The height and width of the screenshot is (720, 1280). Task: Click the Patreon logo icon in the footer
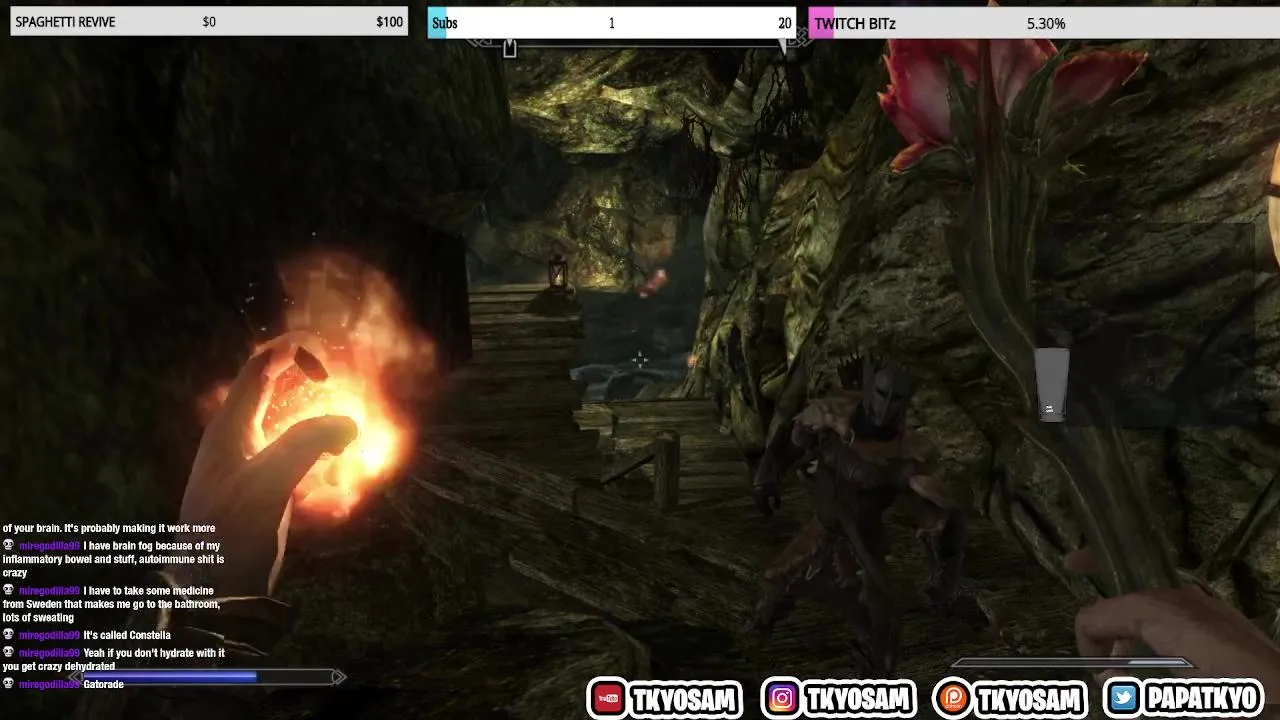pyautogui.click(x=953, y=699)
